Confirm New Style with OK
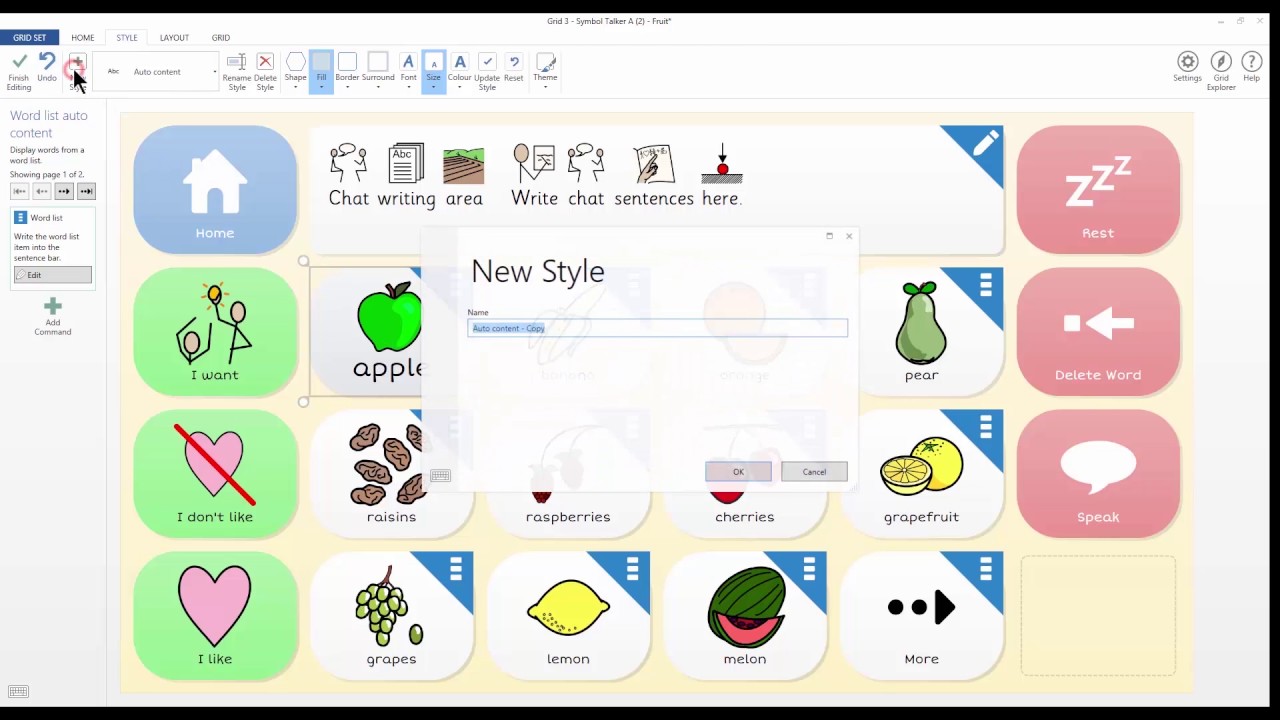Viewport: 1280px width, 720px height. pos(738,472)
